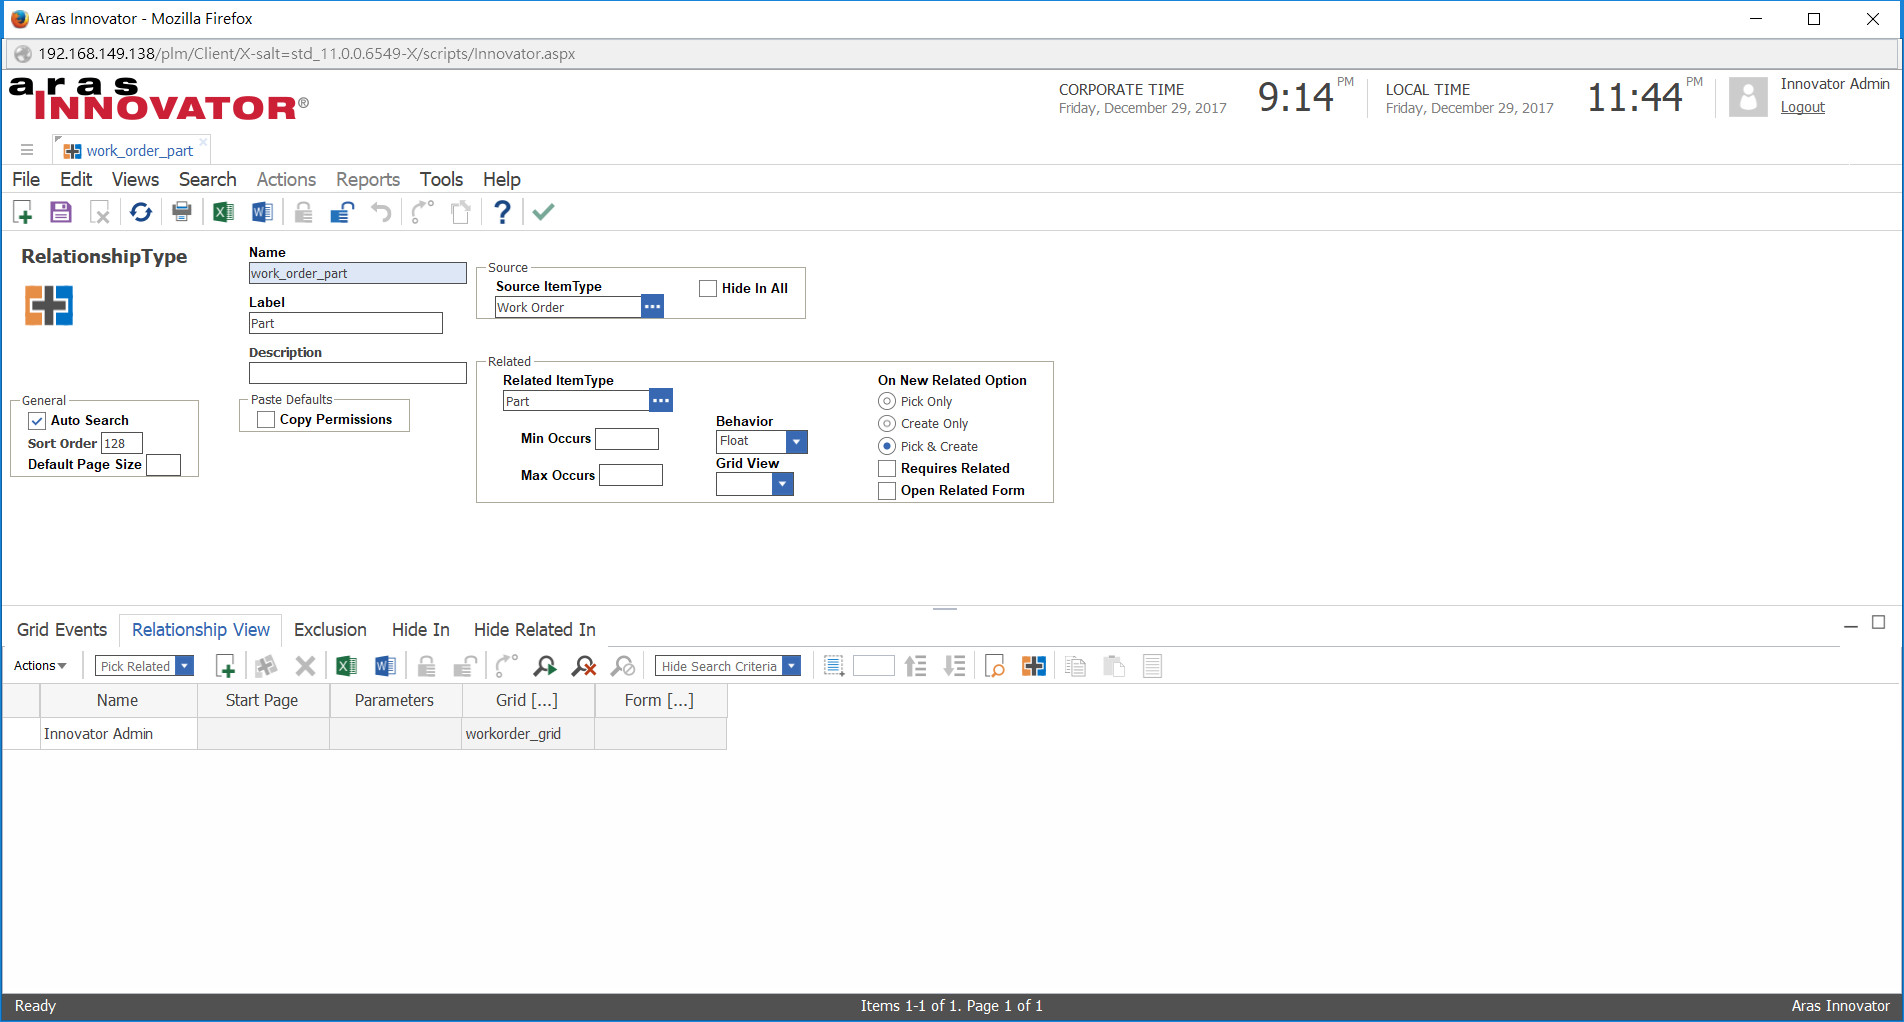
Task: Click the Hide In tab
Action: (x=420, y=630)
